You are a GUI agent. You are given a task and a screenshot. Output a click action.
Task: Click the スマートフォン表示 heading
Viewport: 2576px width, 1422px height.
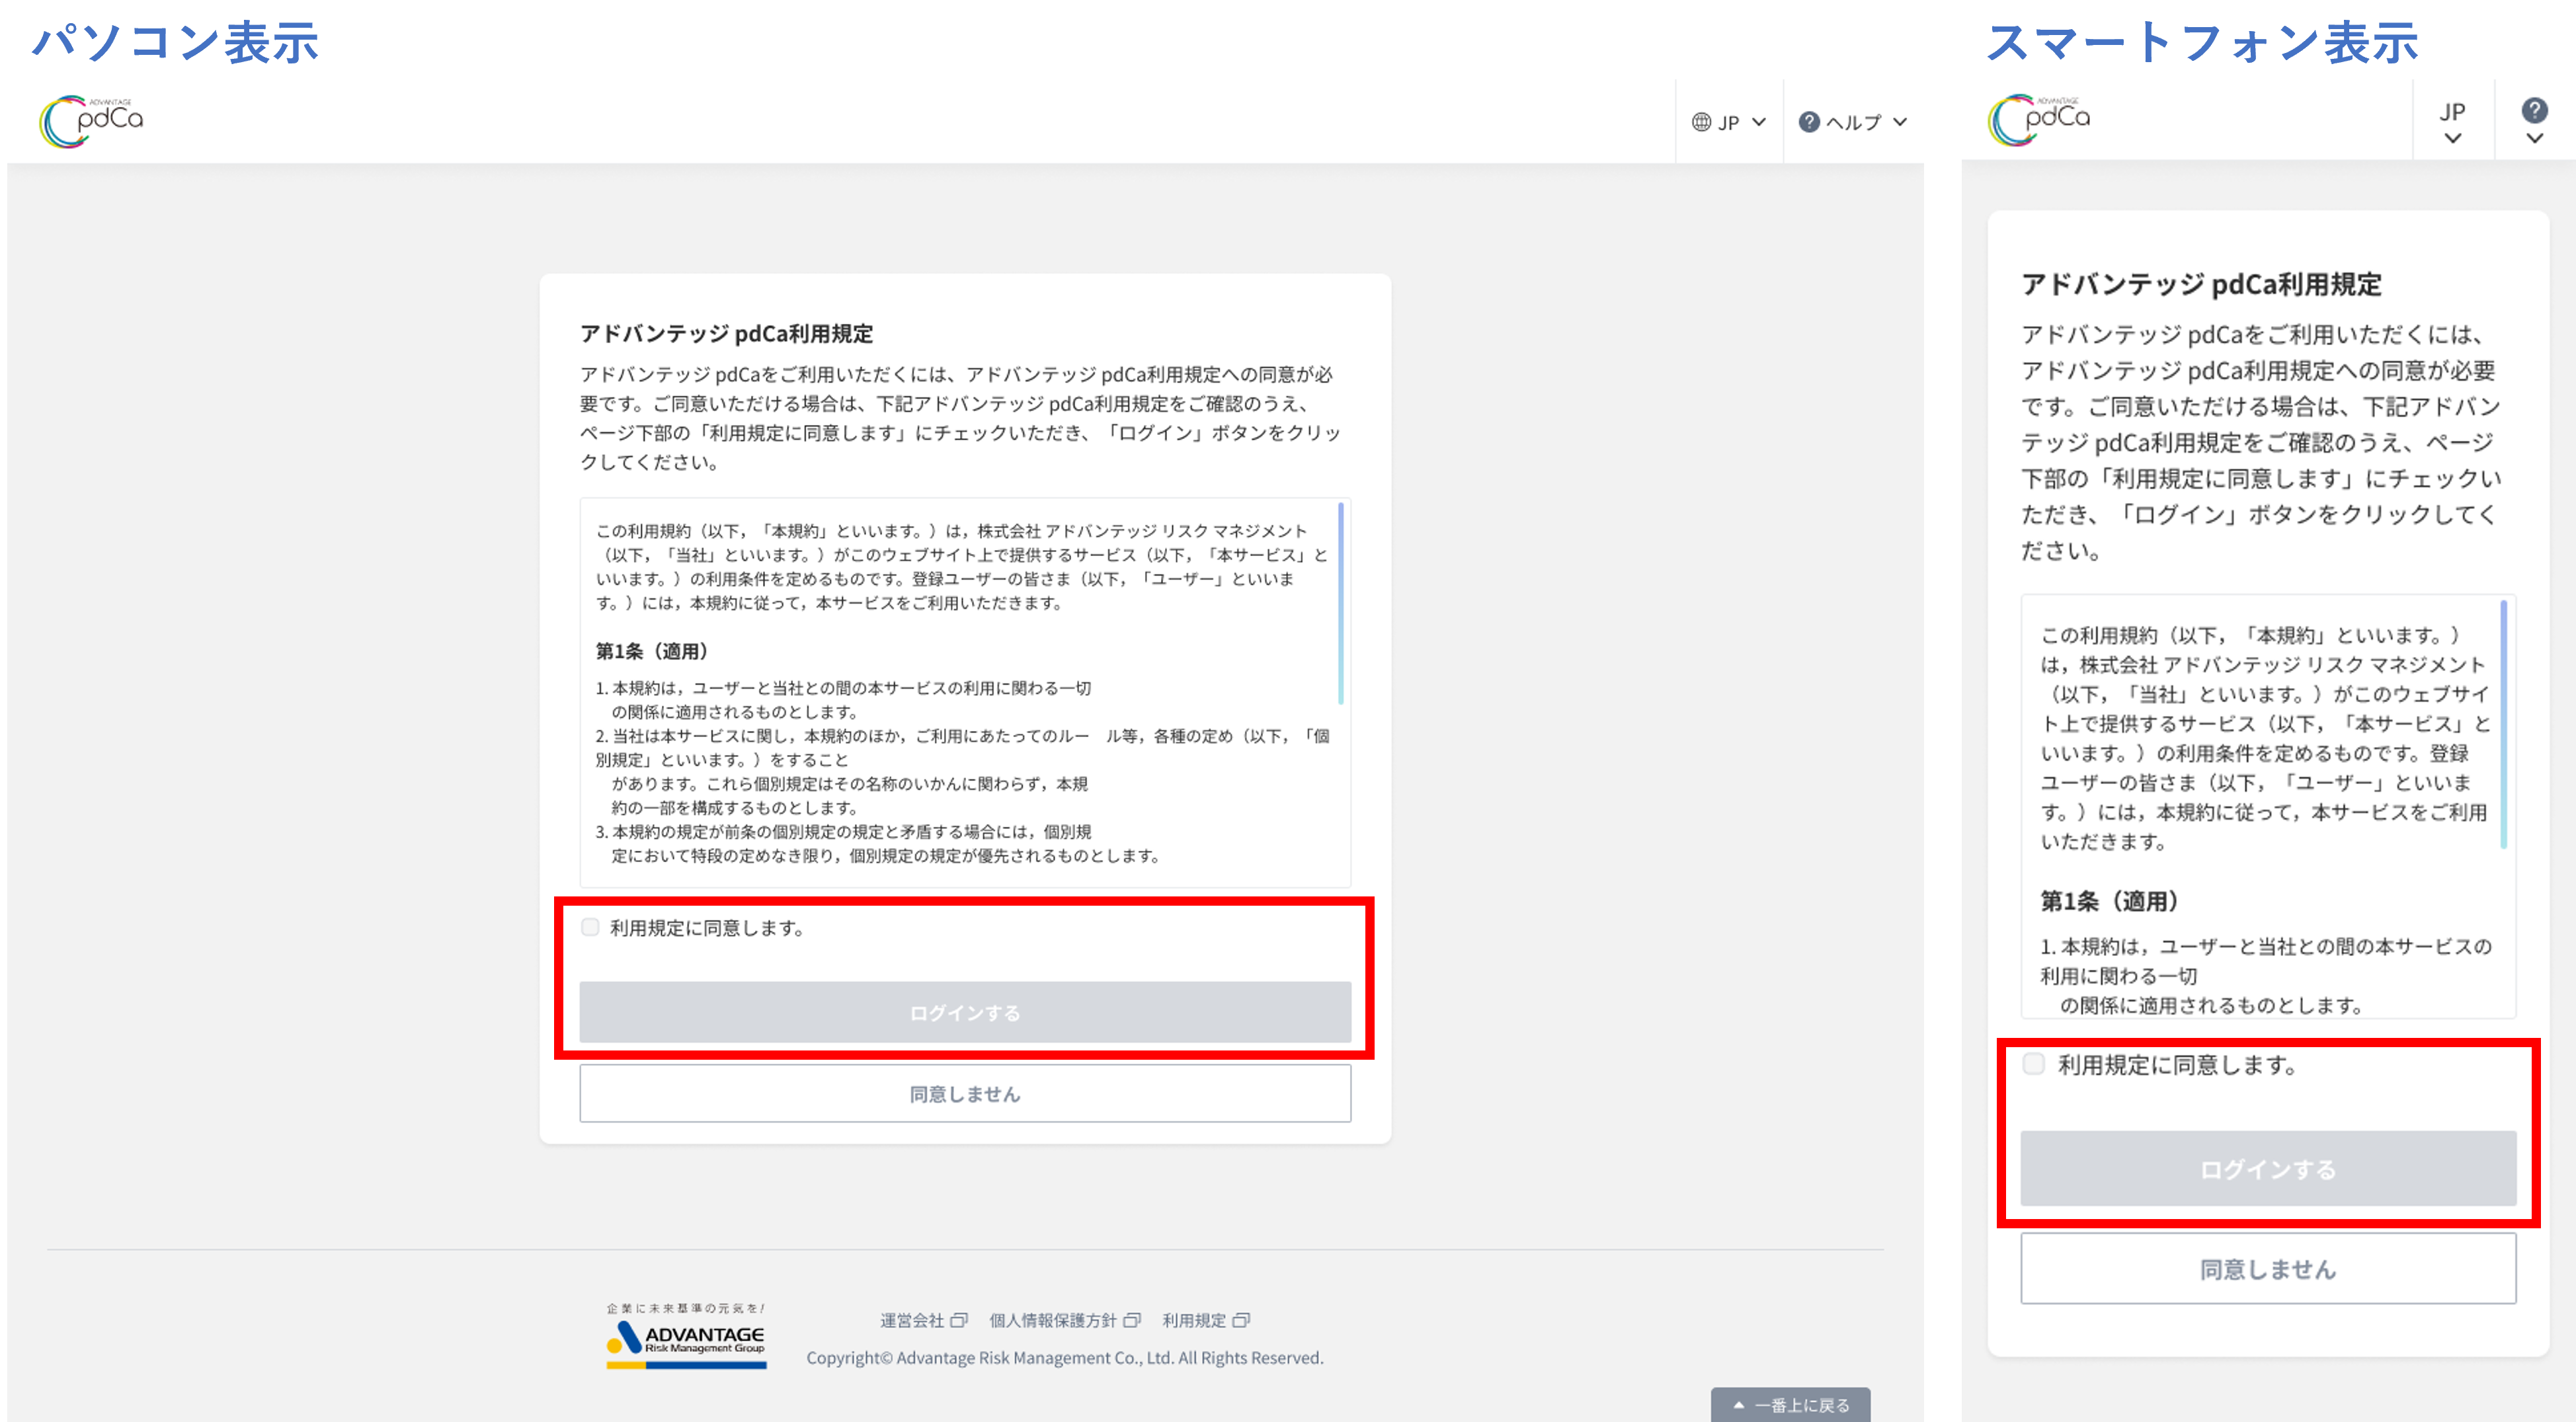[x=2202, y=42]
